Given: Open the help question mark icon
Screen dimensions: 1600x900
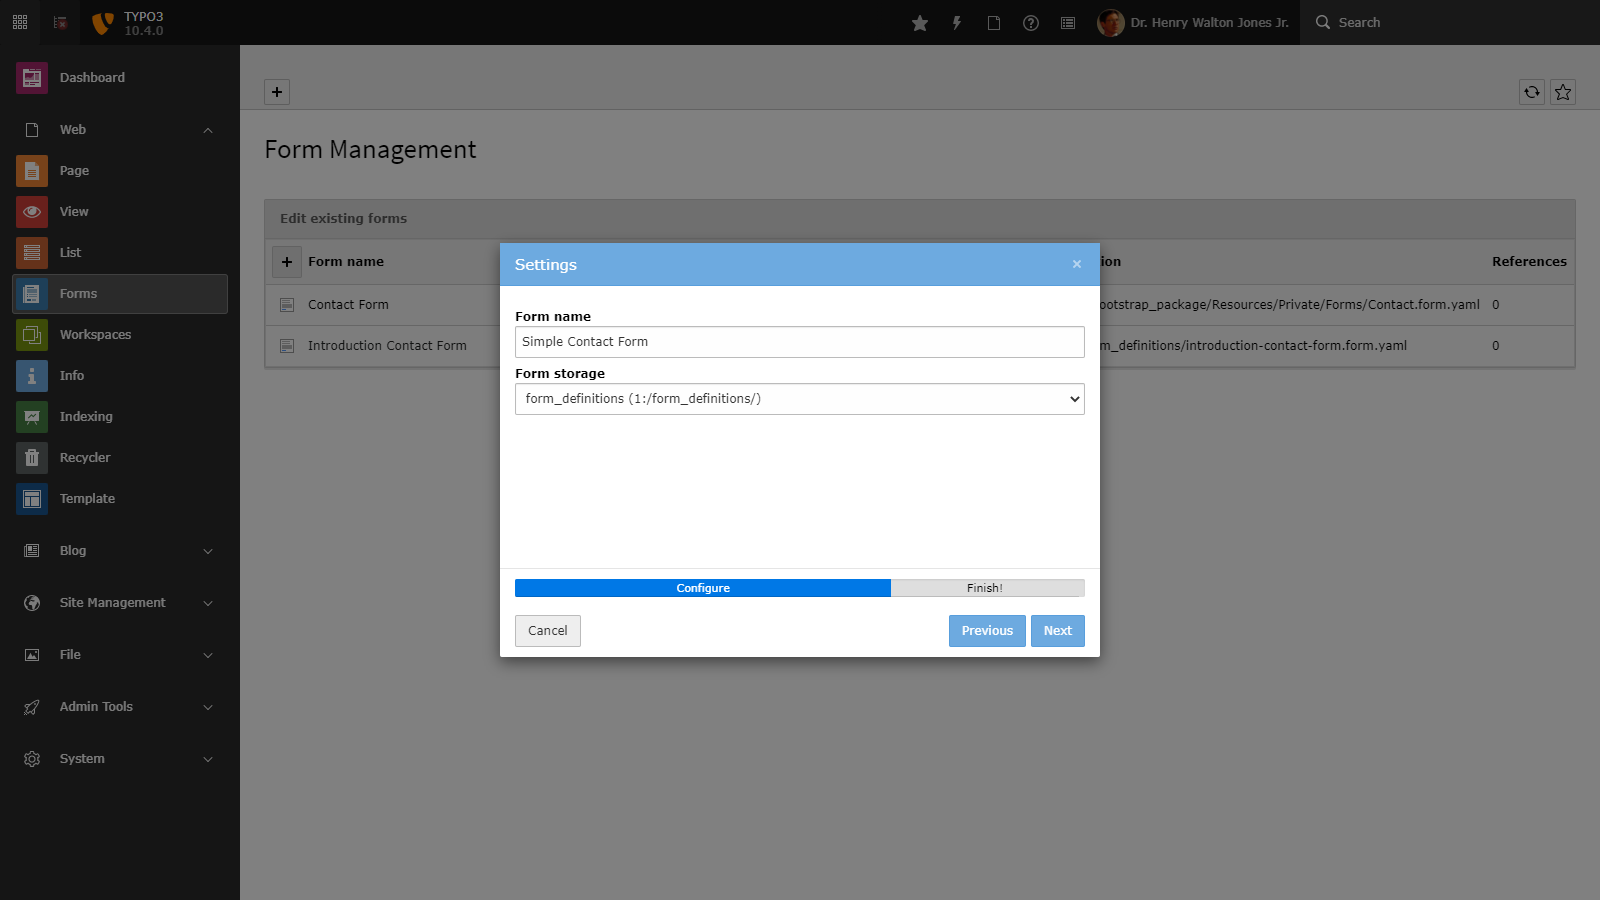Looking at the screenshot, I should pyautogui.click(x=1031, y=22).
